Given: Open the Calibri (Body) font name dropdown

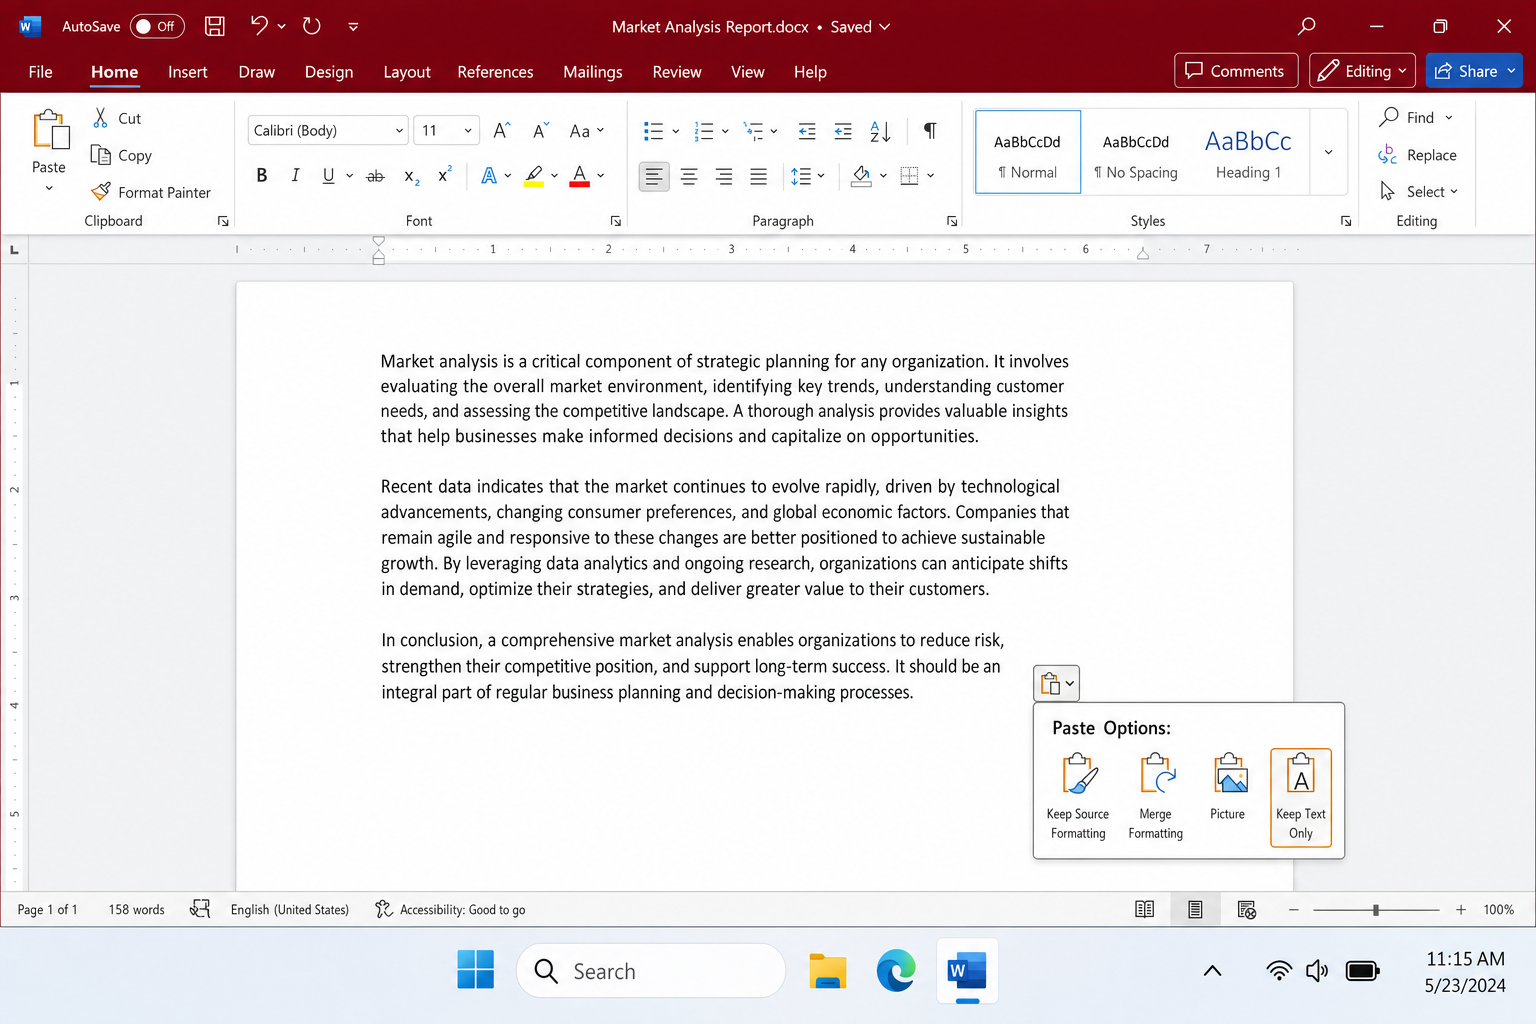Looking at the screenshot, I should tap(399, 130).
